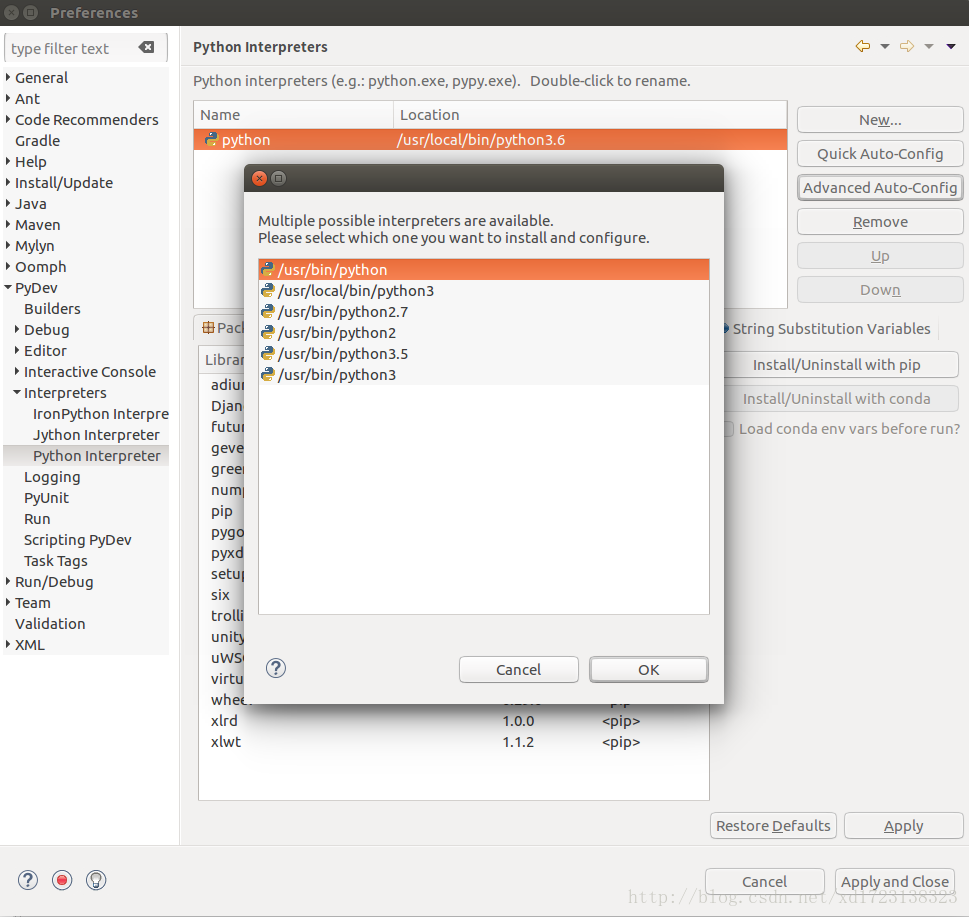This screenshot has width=969, height=917.
Task: Open Jython Interpreter preferences
Action: 96,434
